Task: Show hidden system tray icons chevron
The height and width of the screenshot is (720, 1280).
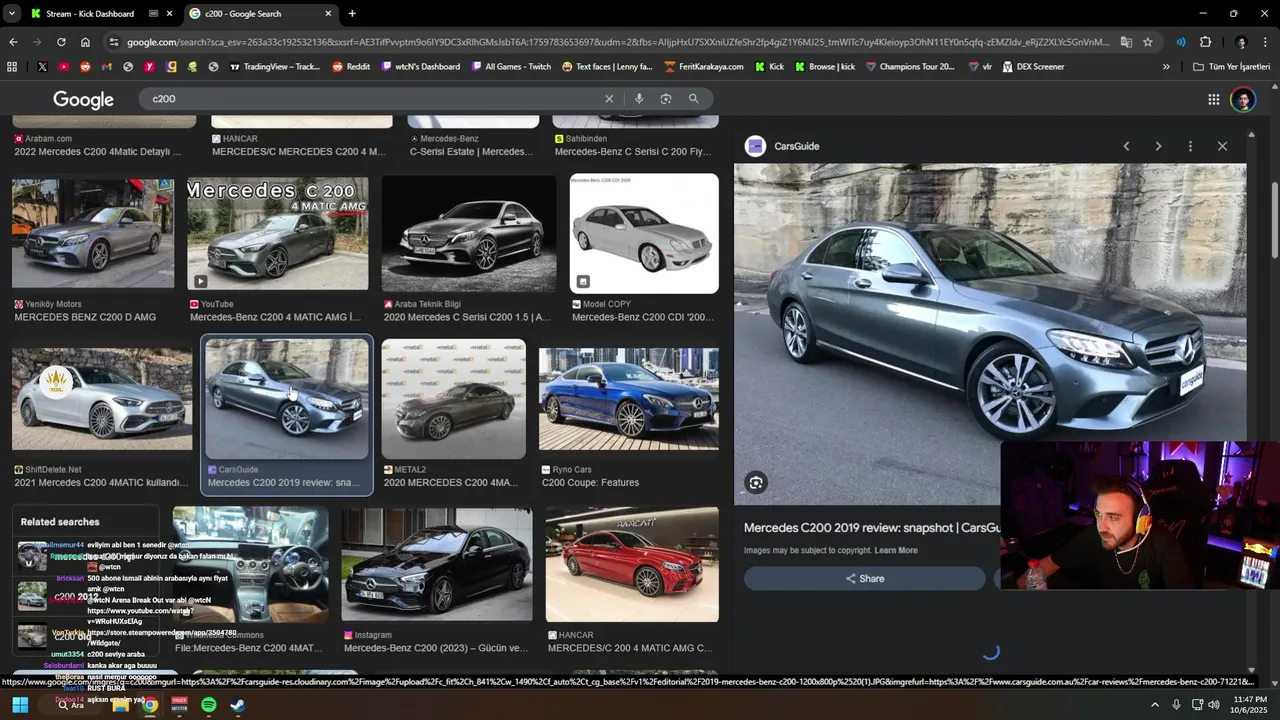Action: coord(1155,705)
